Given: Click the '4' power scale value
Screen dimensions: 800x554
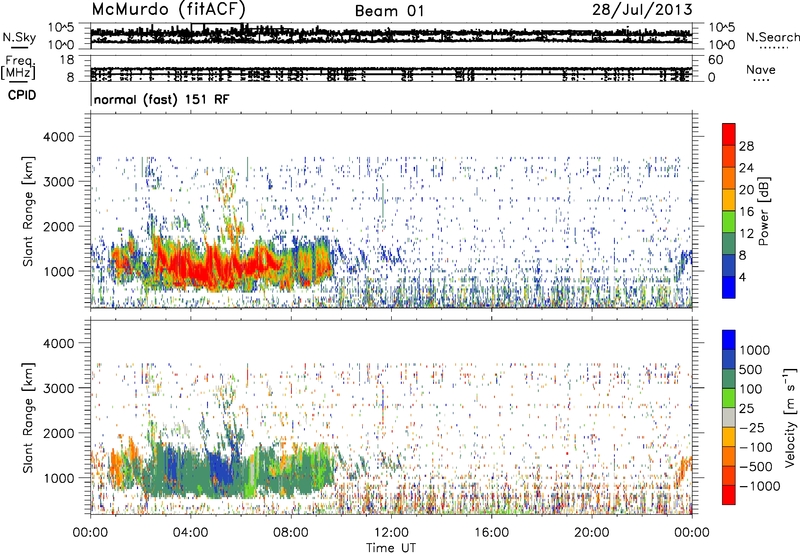Looking at the screenshot, I should [742, 277].
